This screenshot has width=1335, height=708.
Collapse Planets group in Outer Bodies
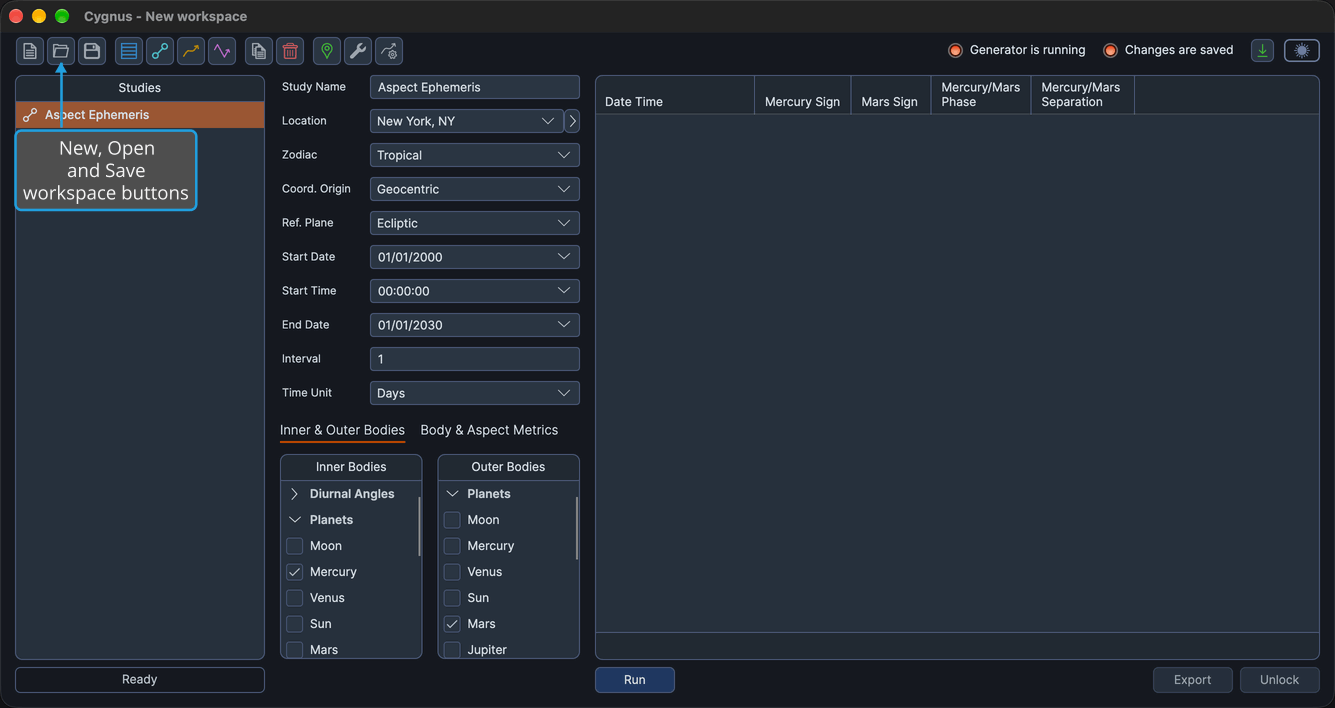click(x=452, y=494)
